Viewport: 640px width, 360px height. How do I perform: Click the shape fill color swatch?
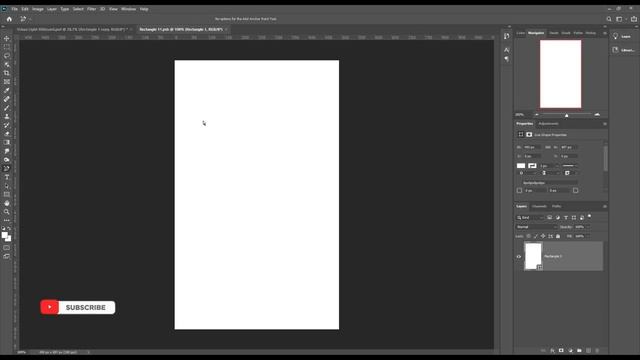tap(521, 166)
